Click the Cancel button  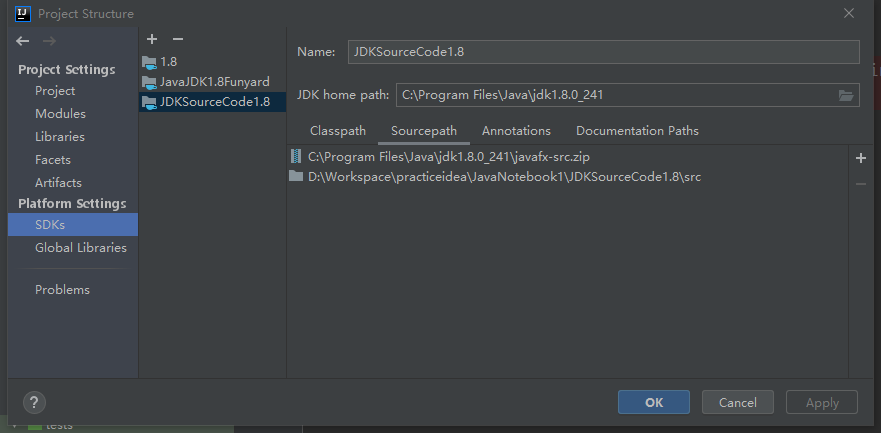[x=738, y=402]
